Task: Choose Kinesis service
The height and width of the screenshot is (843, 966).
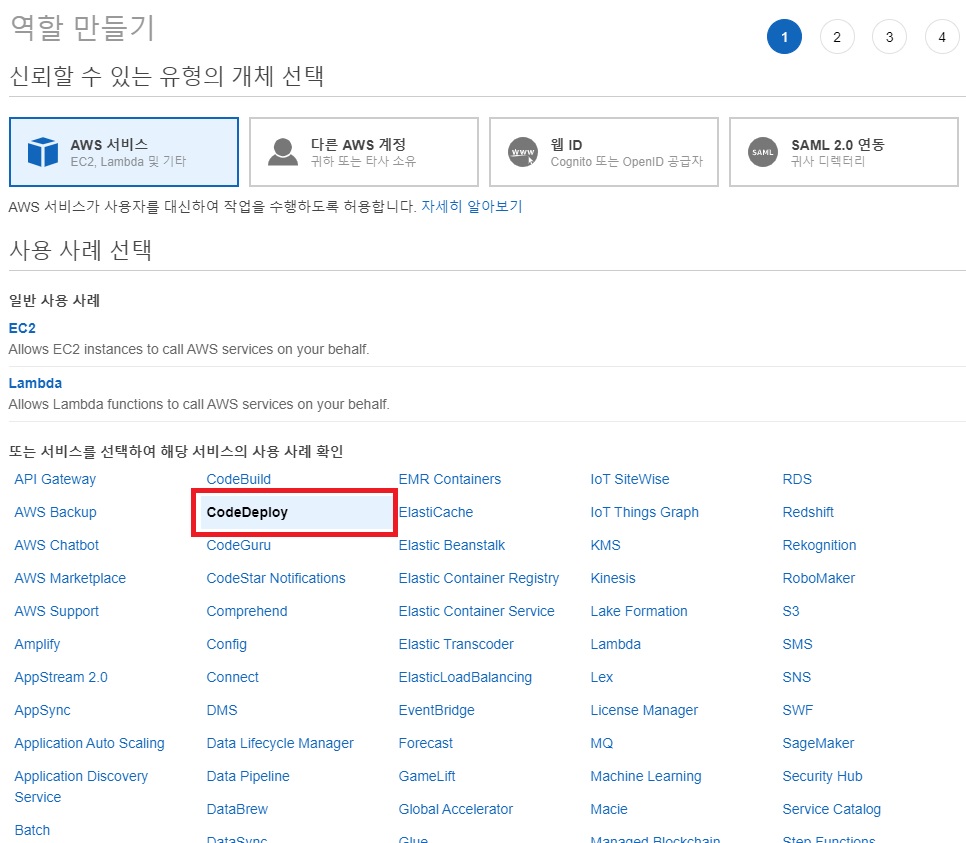Action: click(613, 578)
